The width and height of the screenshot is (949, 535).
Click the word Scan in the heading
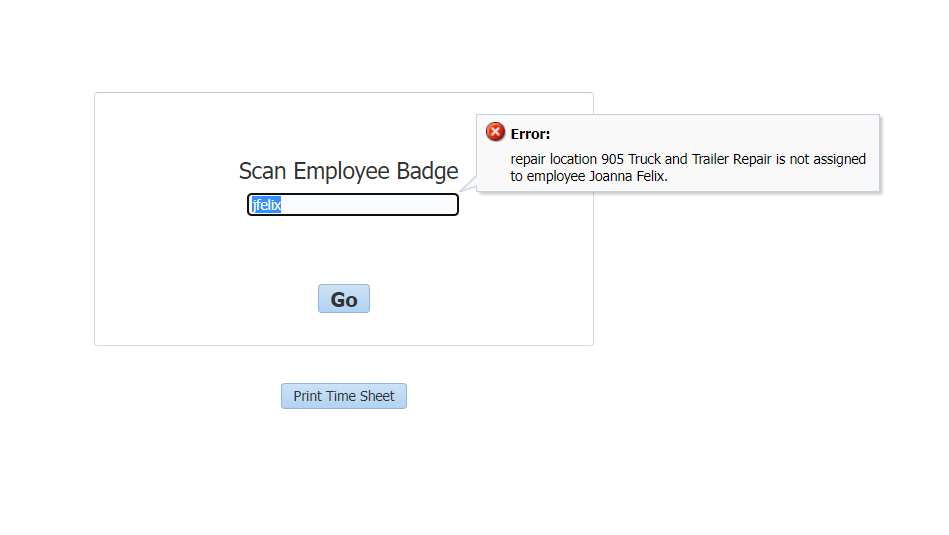pyautogui.click(x=262, y=171)
